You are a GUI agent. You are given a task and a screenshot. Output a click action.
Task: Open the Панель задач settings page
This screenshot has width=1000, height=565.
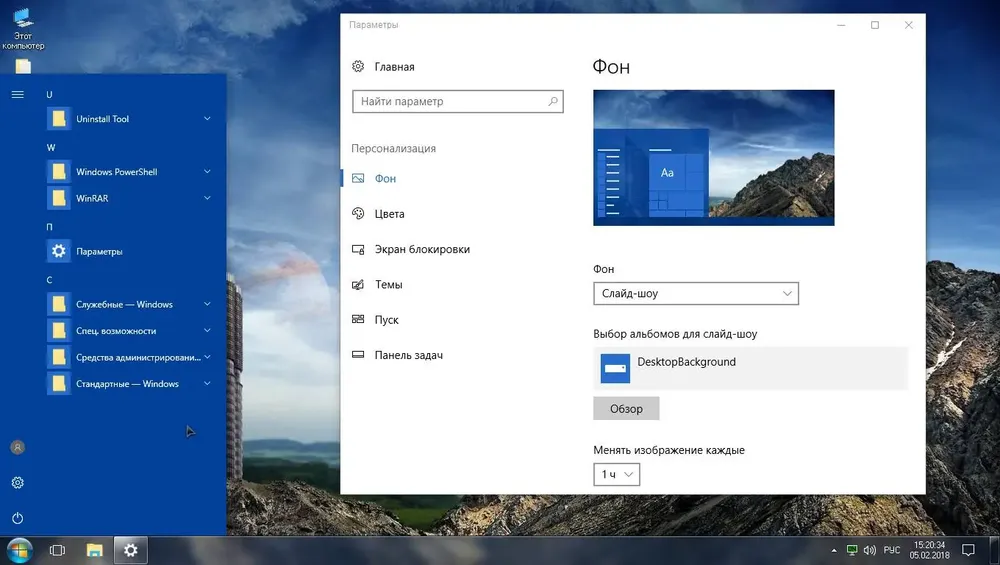[x=408, y=355]
